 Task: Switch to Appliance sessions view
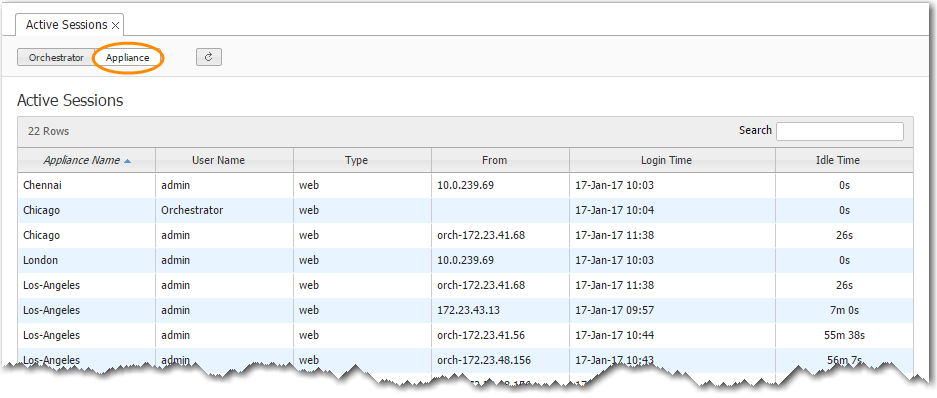point(128,58)
